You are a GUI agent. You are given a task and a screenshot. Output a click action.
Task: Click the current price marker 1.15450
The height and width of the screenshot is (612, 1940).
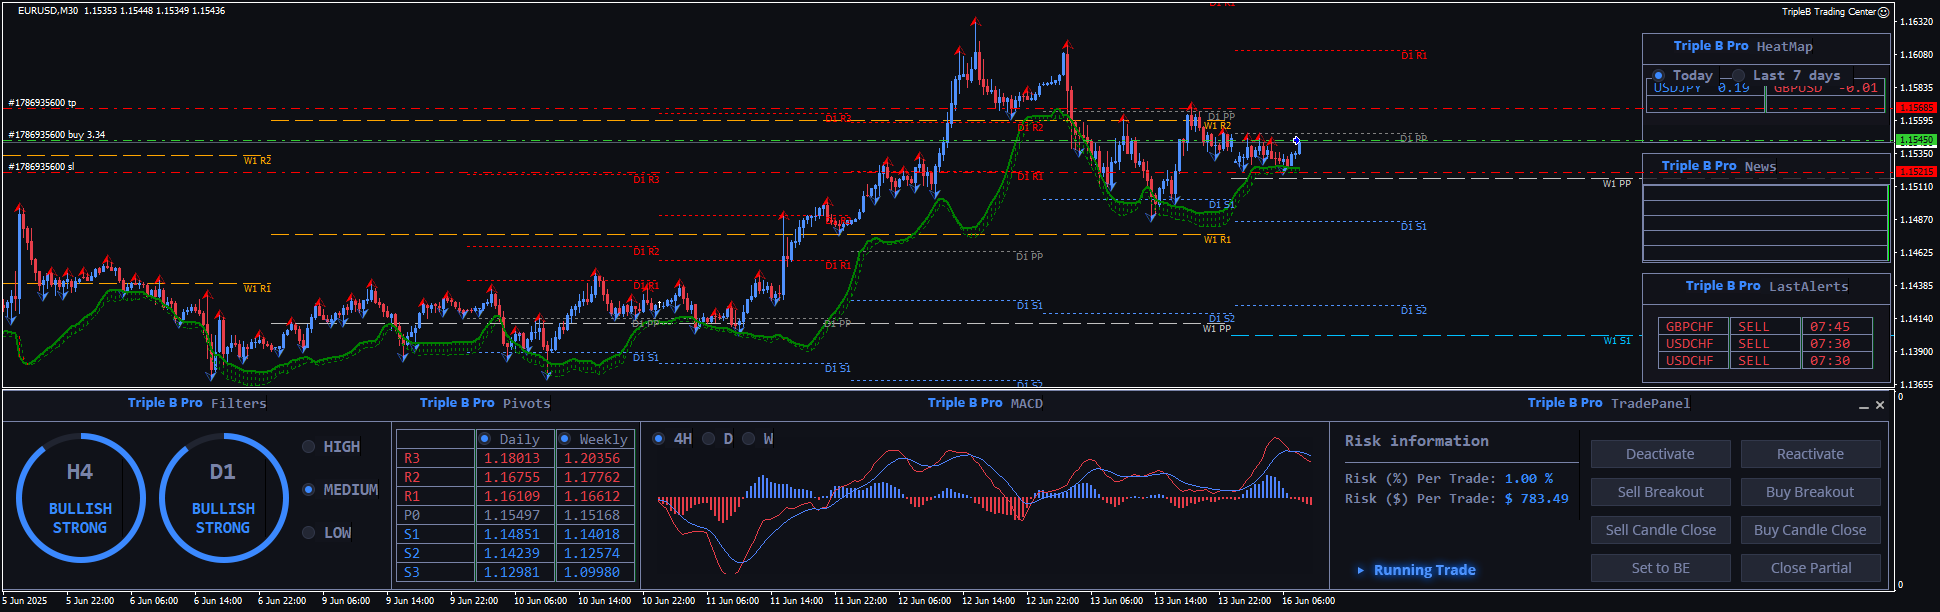point(1916,141)
